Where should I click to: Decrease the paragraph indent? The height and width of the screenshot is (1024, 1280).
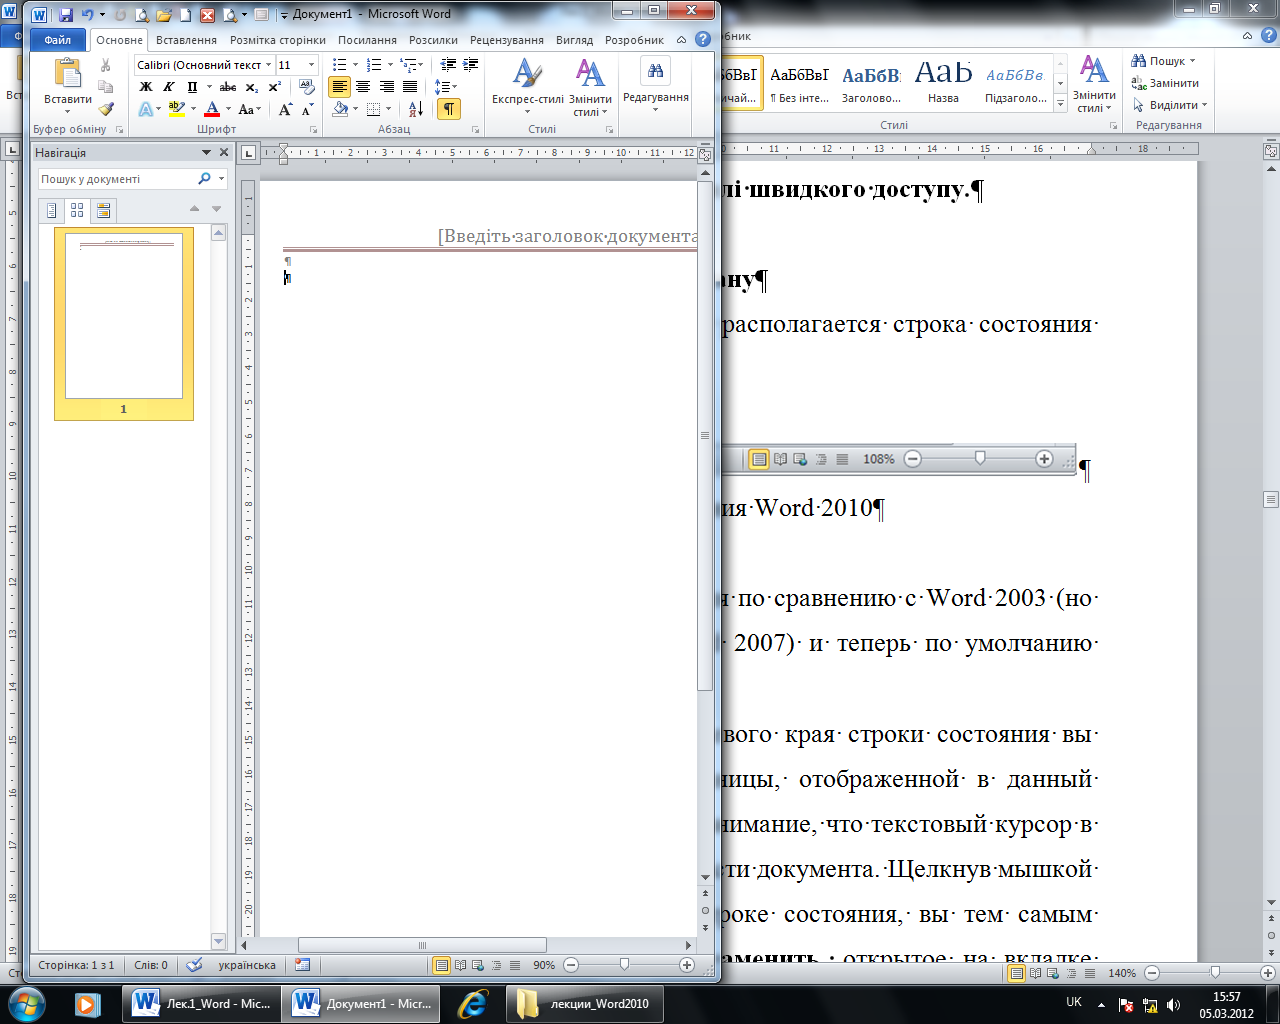(448, 65)
